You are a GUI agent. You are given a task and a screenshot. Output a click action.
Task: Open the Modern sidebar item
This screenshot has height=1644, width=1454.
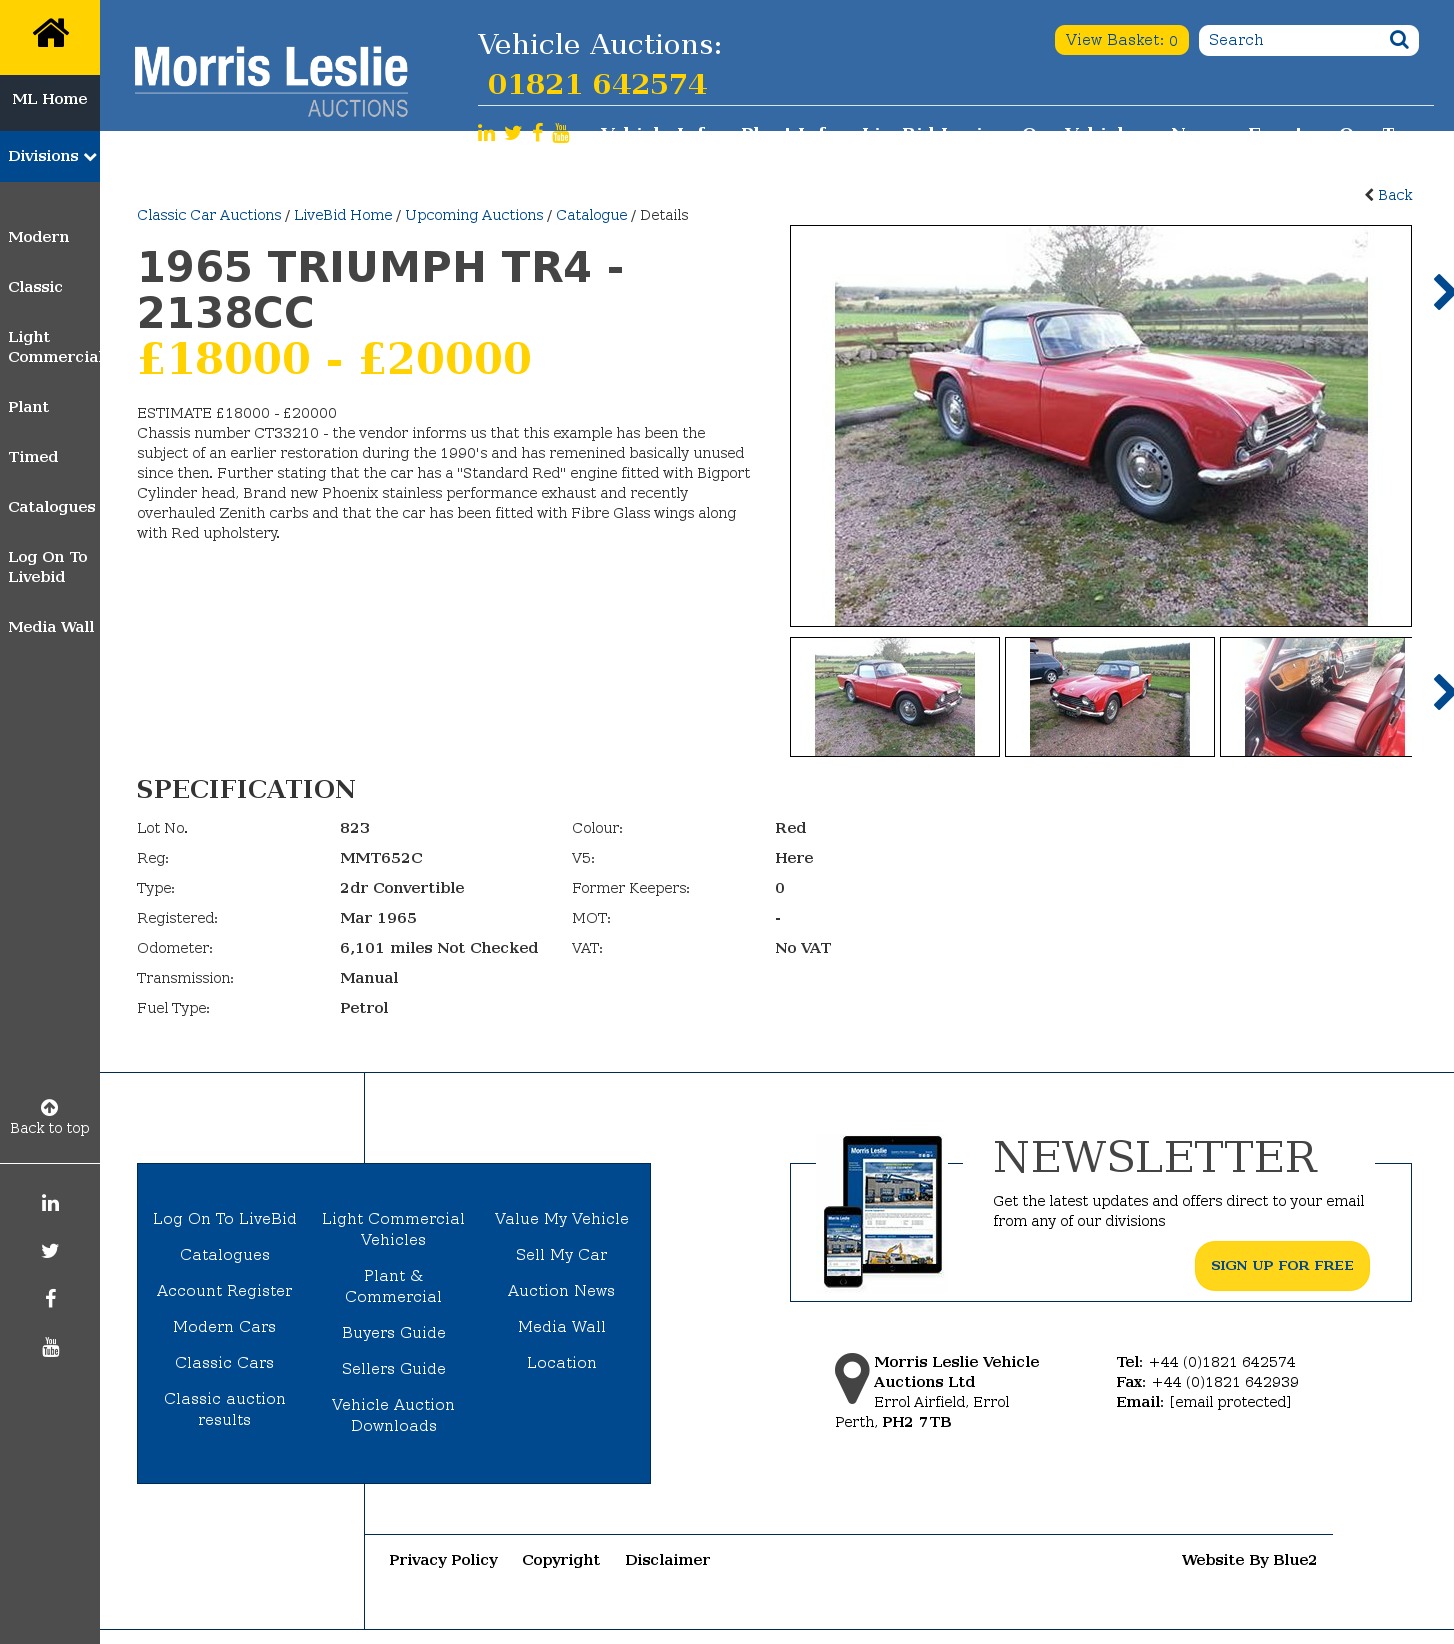pyautogui.click(x=39, y=237)
